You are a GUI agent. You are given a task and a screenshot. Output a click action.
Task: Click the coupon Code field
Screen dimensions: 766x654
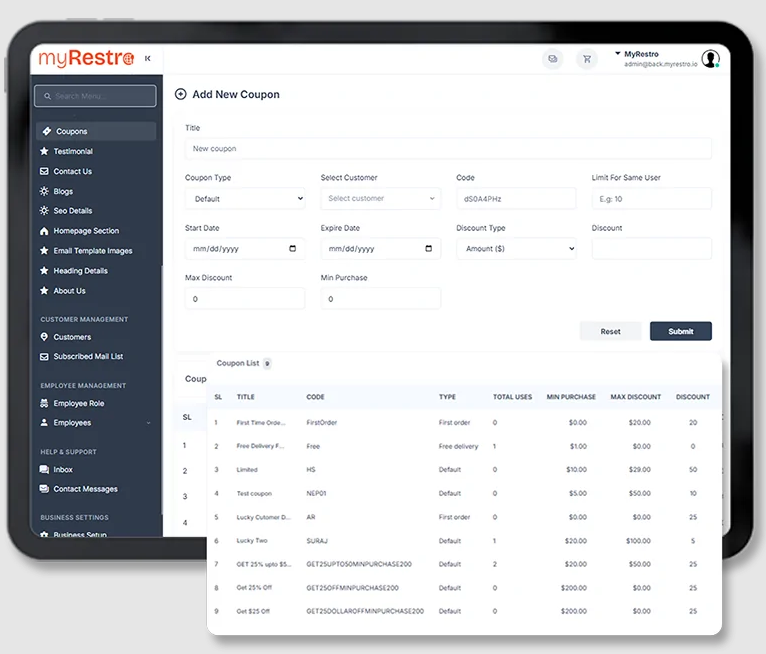coord(516,199)
